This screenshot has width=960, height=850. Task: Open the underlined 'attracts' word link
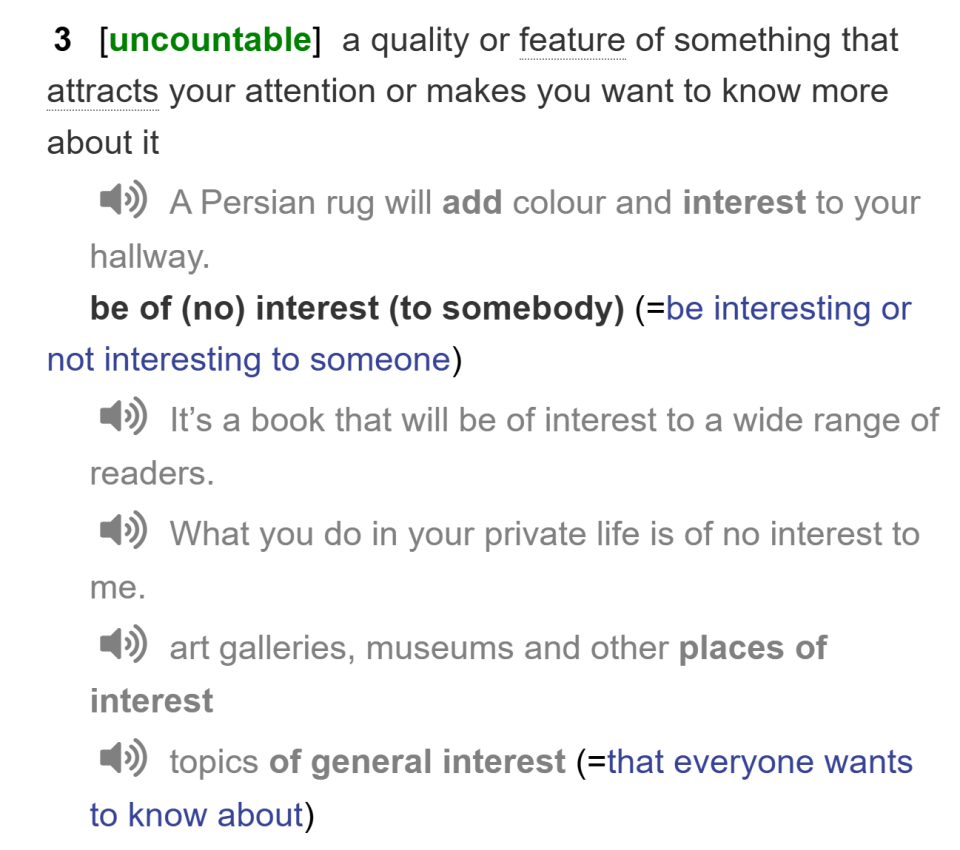(102, 92)
